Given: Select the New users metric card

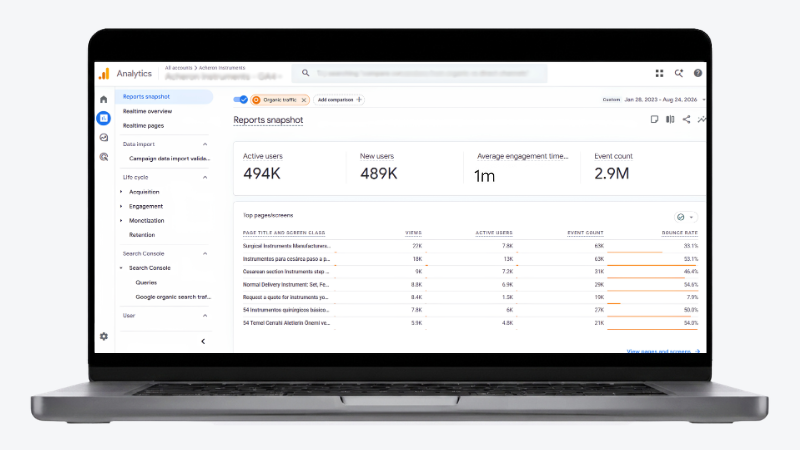Looking at the screenshot, I should (x=405, y=168).
